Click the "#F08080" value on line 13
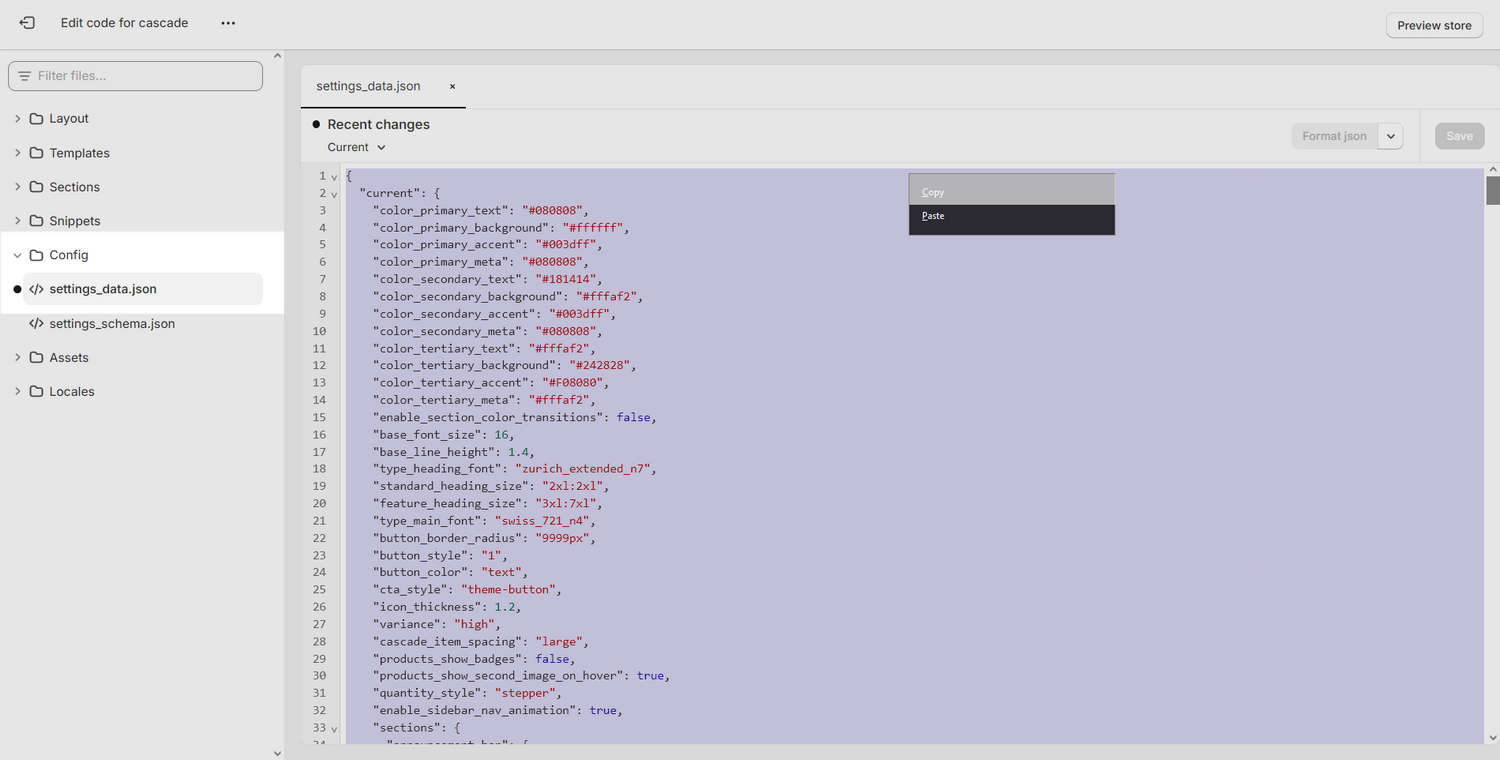The image size is (1500, 760). pos(575,383)
